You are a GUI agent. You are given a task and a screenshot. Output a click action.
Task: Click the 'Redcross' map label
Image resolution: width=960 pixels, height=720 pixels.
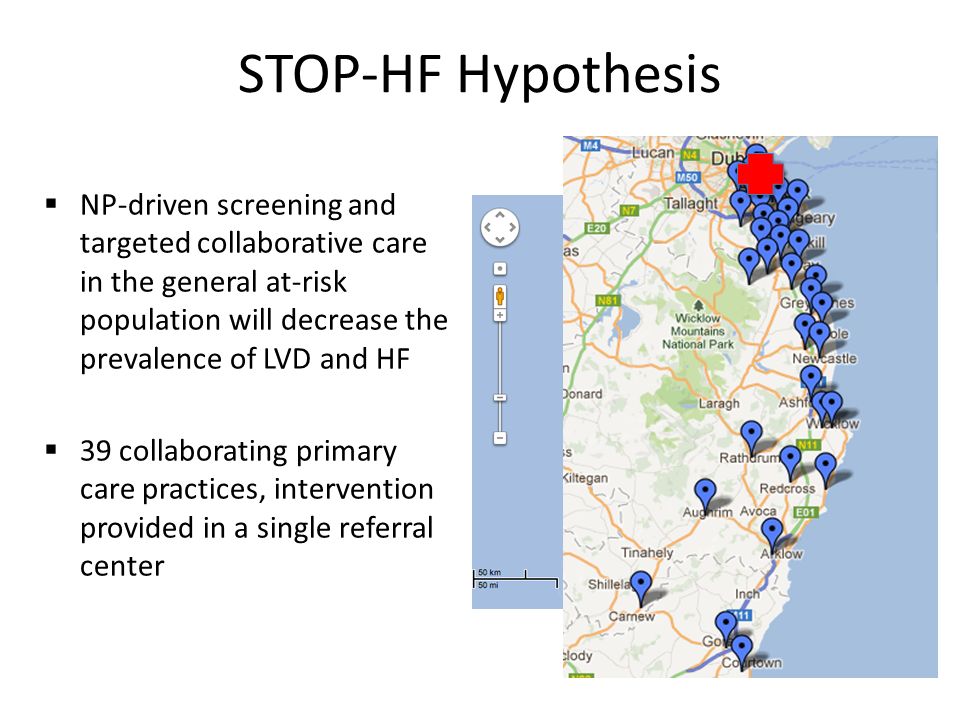787,489
